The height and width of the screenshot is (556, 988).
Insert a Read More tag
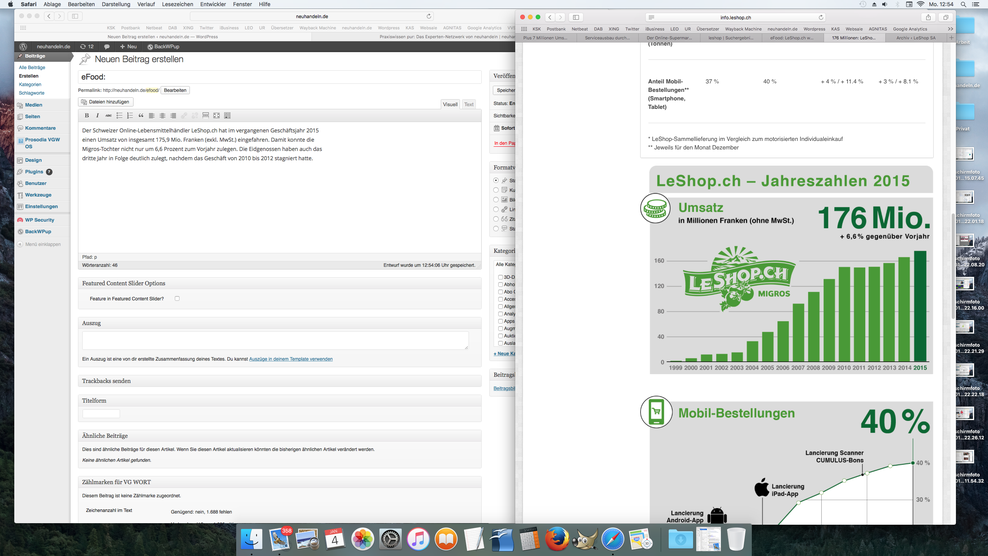(x=205, y=116)
